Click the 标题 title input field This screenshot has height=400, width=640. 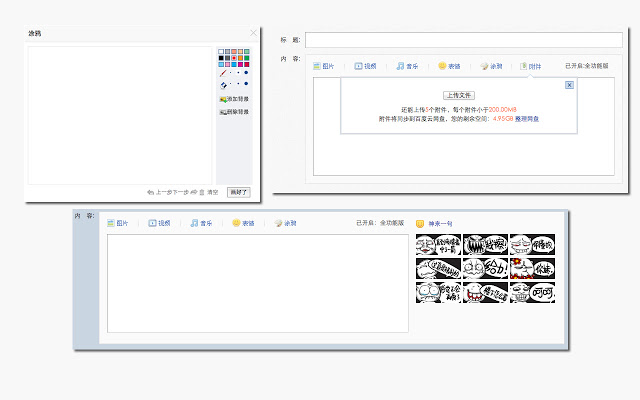(464, 40)
